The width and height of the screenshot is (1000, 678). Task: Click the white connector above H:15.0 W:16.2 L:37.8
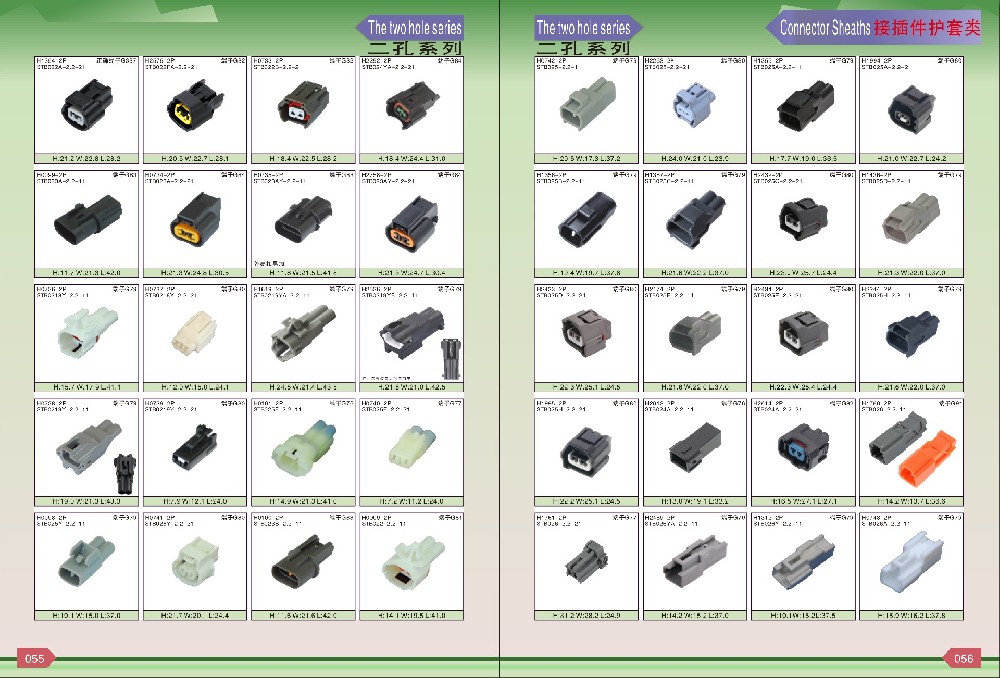[x=912, y=561]
